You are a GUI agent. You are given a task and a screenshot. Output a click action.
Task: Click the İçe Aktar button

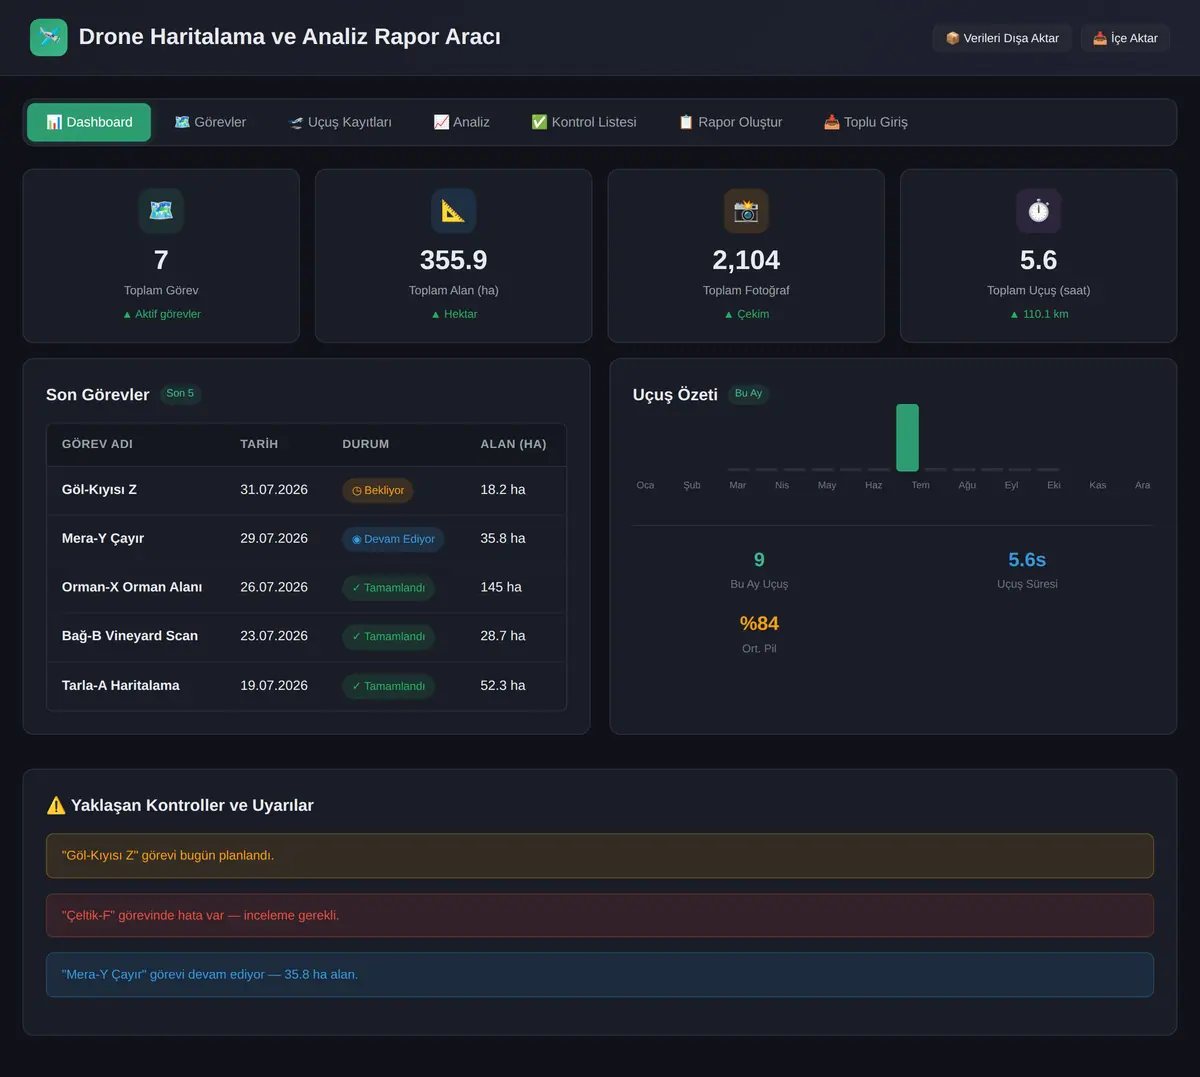1125,38
